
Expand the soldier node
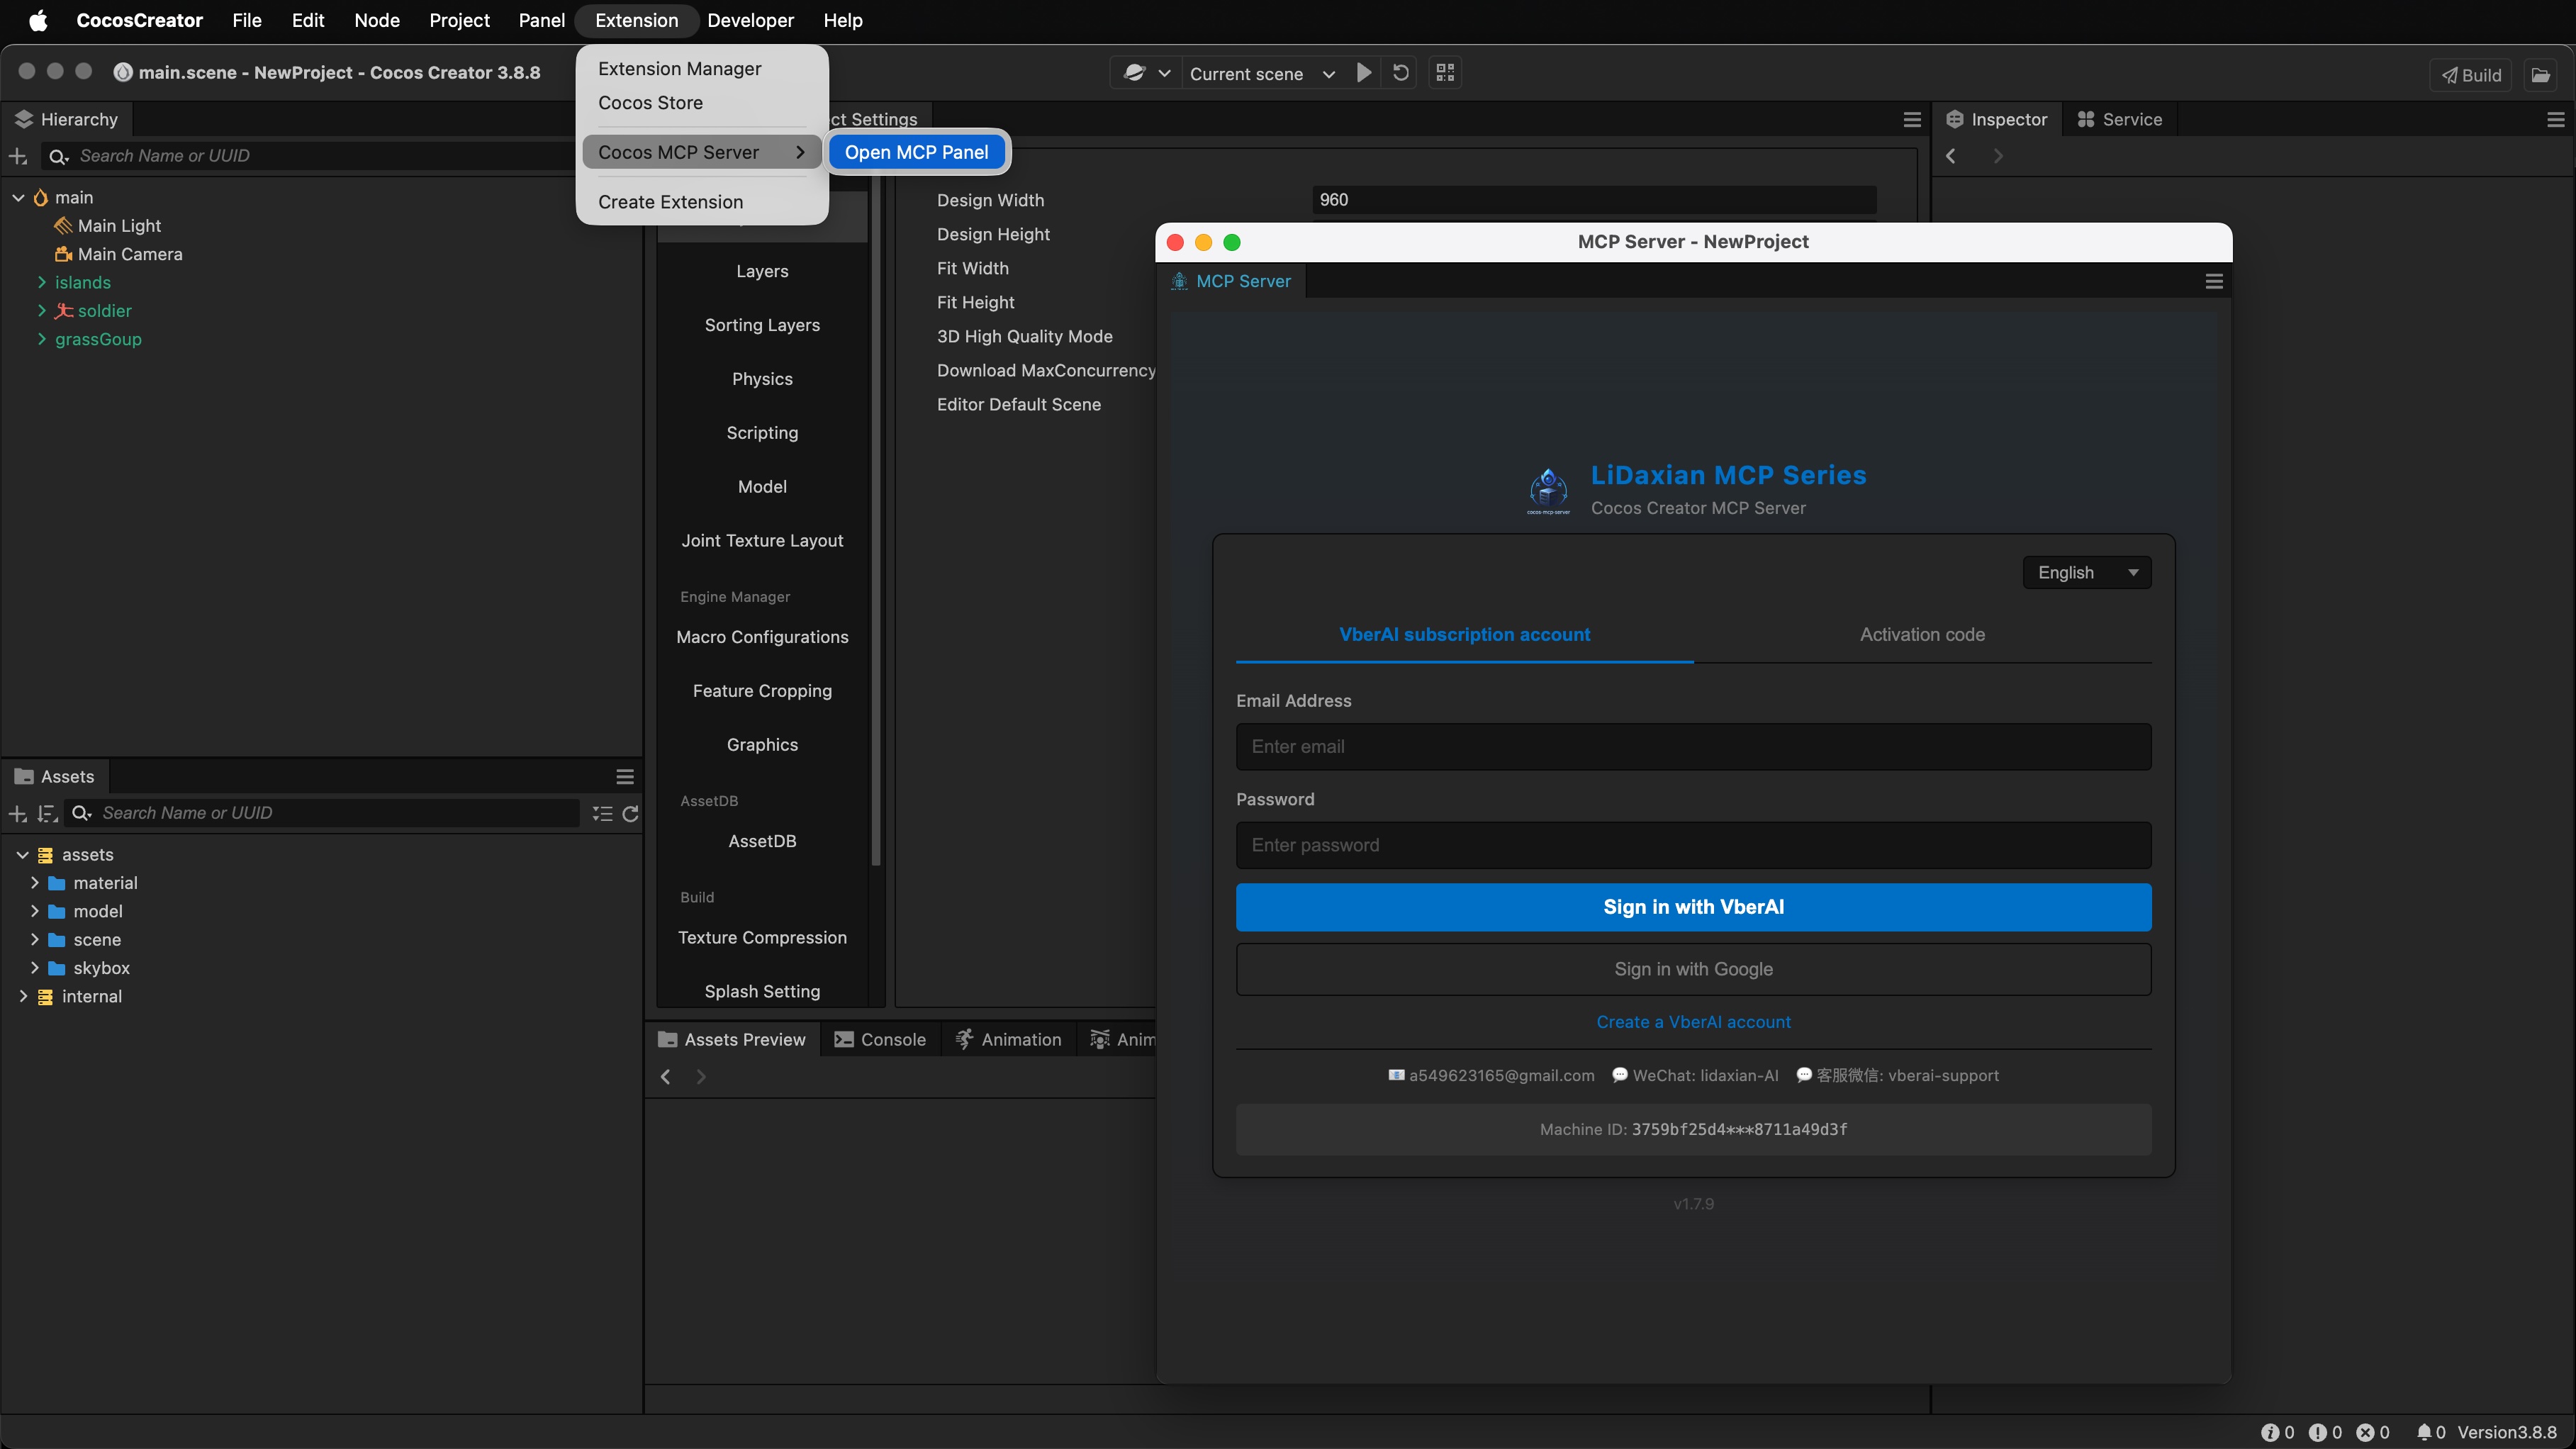[x=42, y=311]
